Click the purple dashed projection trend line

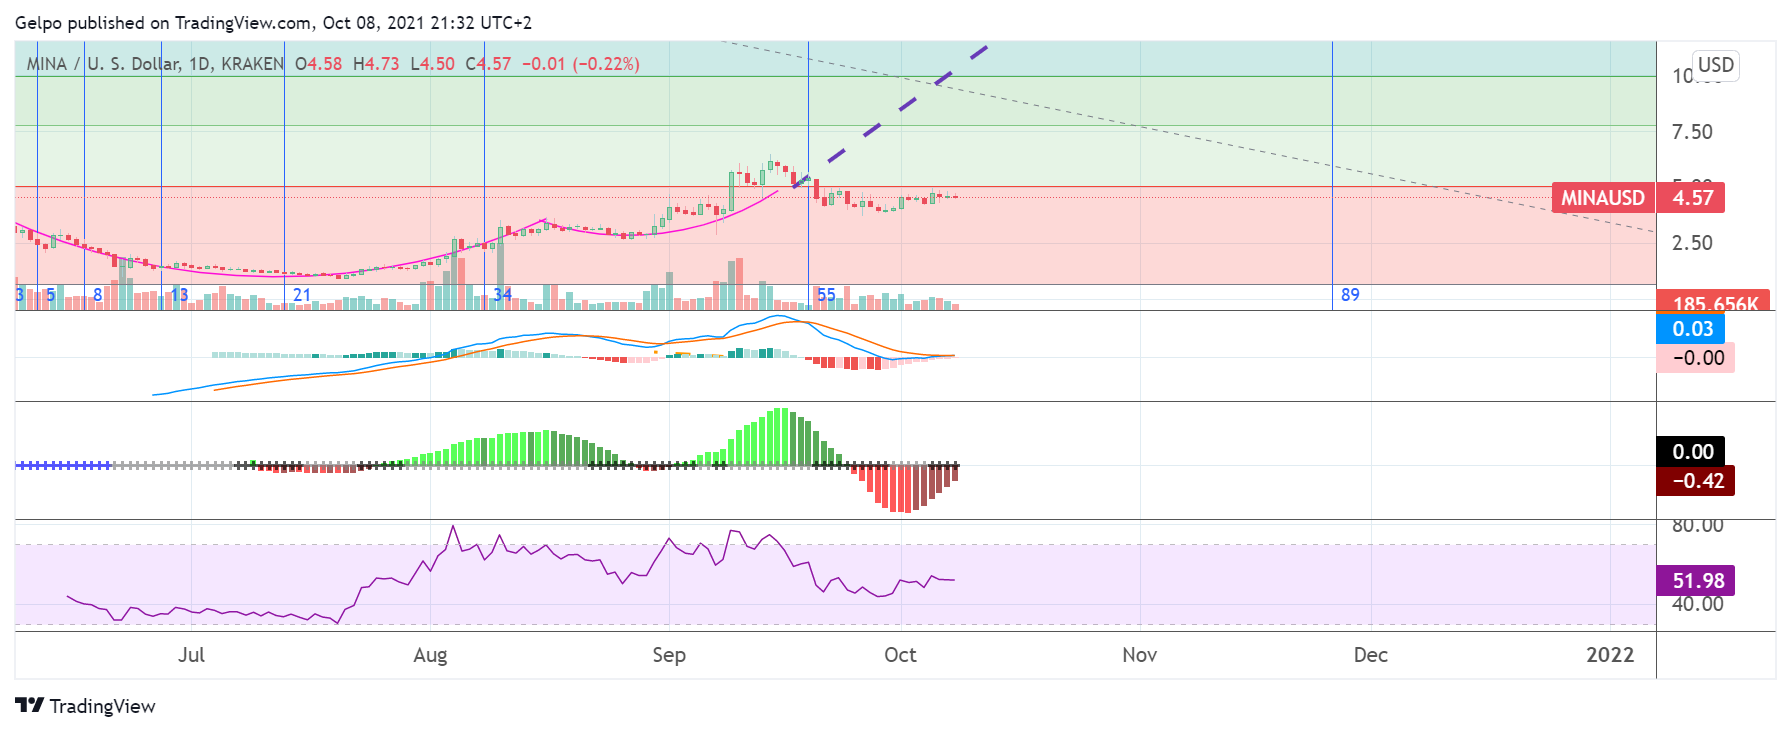[x=890, y=116]
